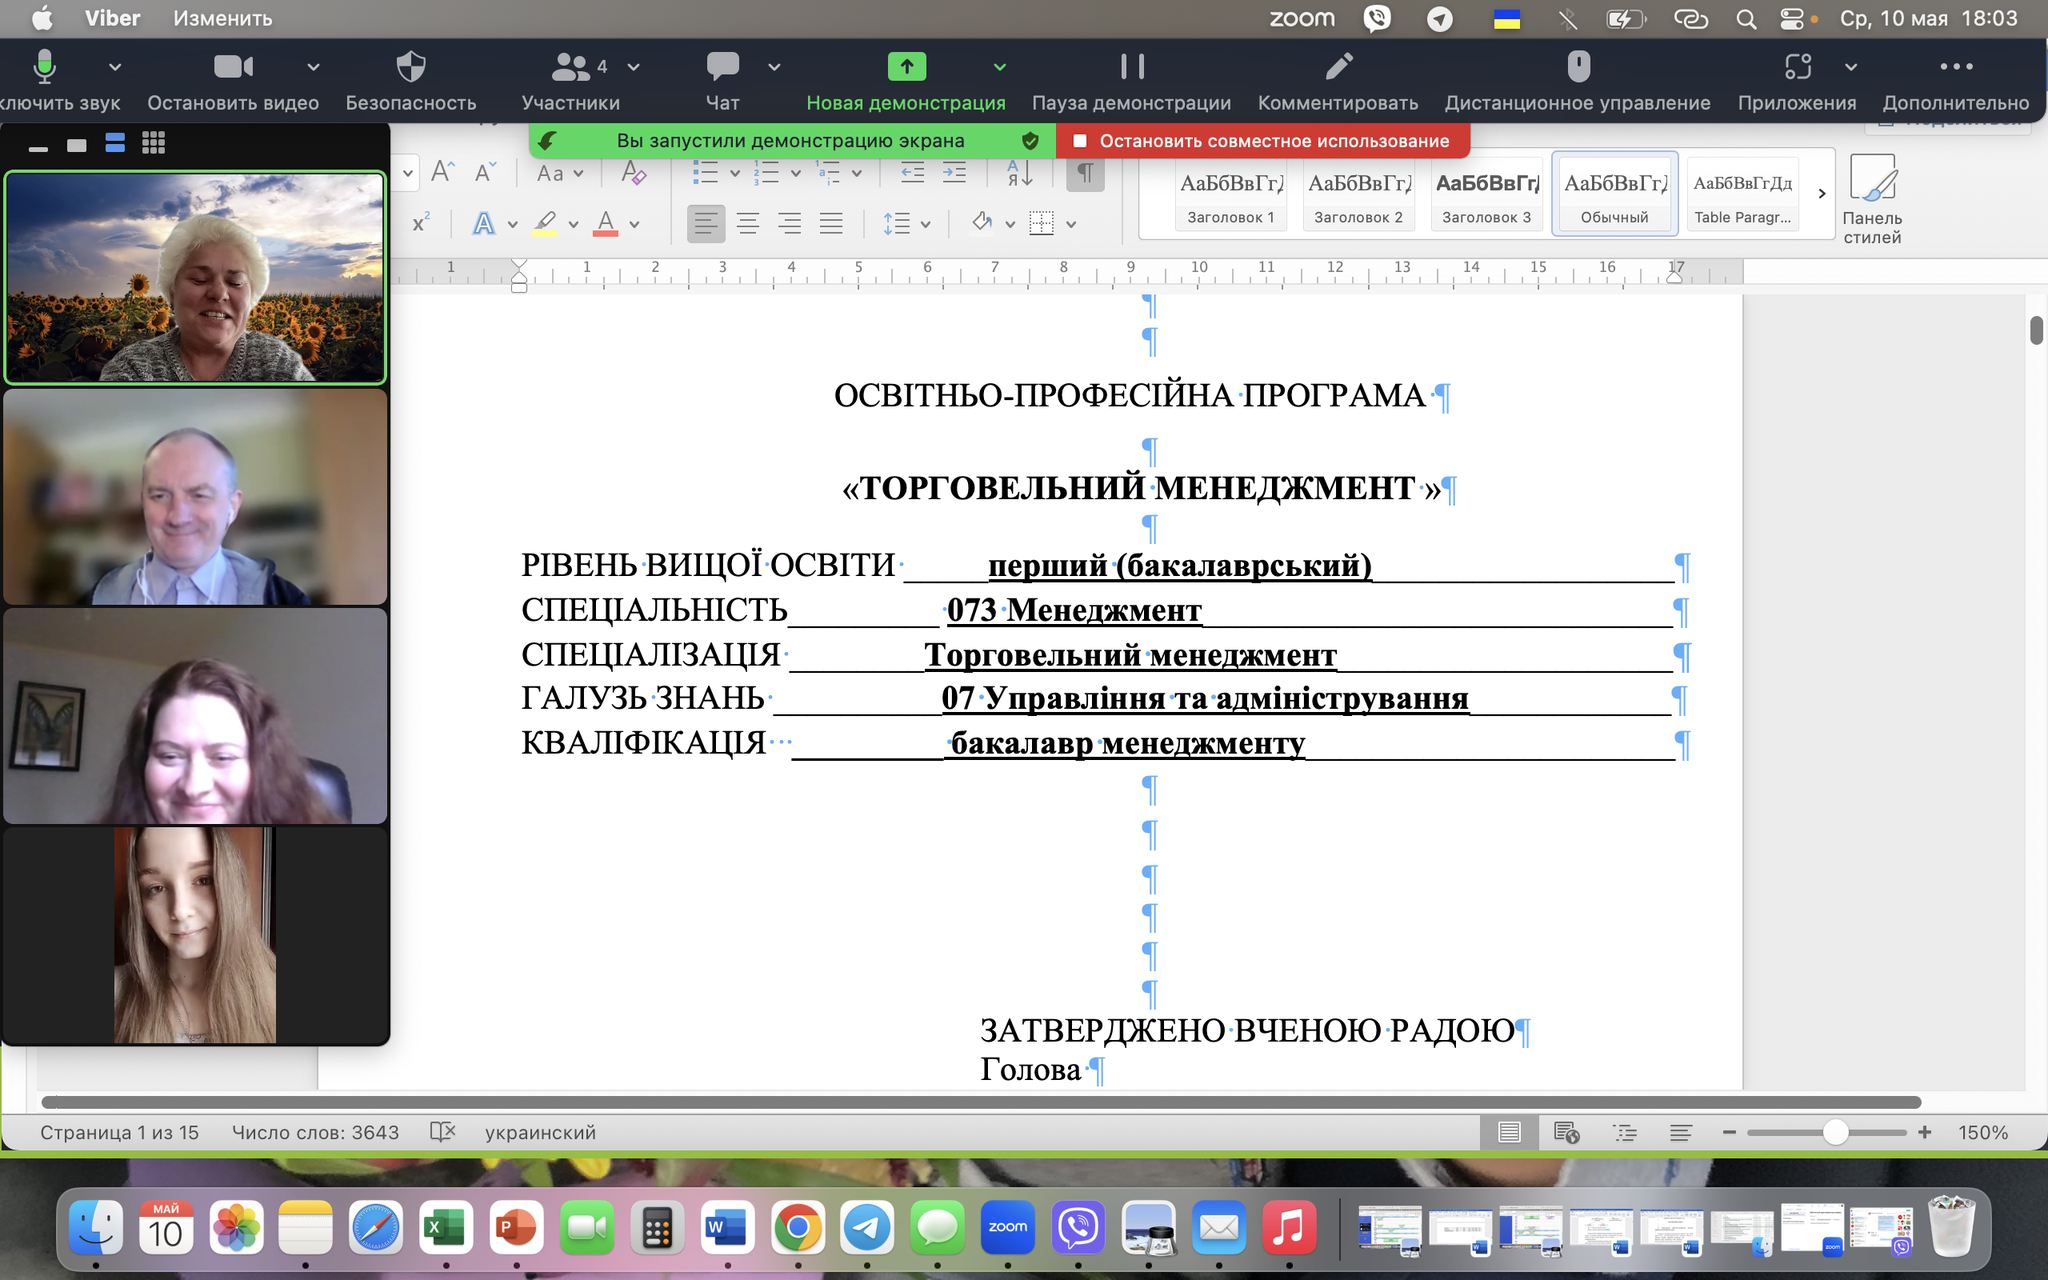Select sunflower background participant video
Viewport: 2048px width, 1280px height.
195,277
